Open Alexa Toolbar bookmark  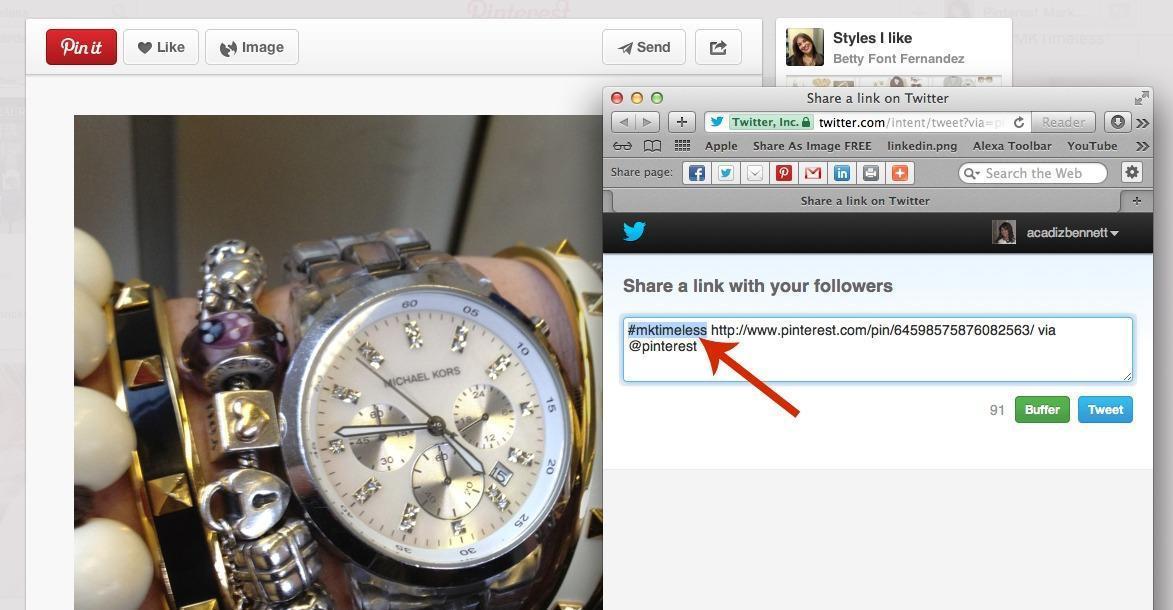click(x=1012, y=146)
